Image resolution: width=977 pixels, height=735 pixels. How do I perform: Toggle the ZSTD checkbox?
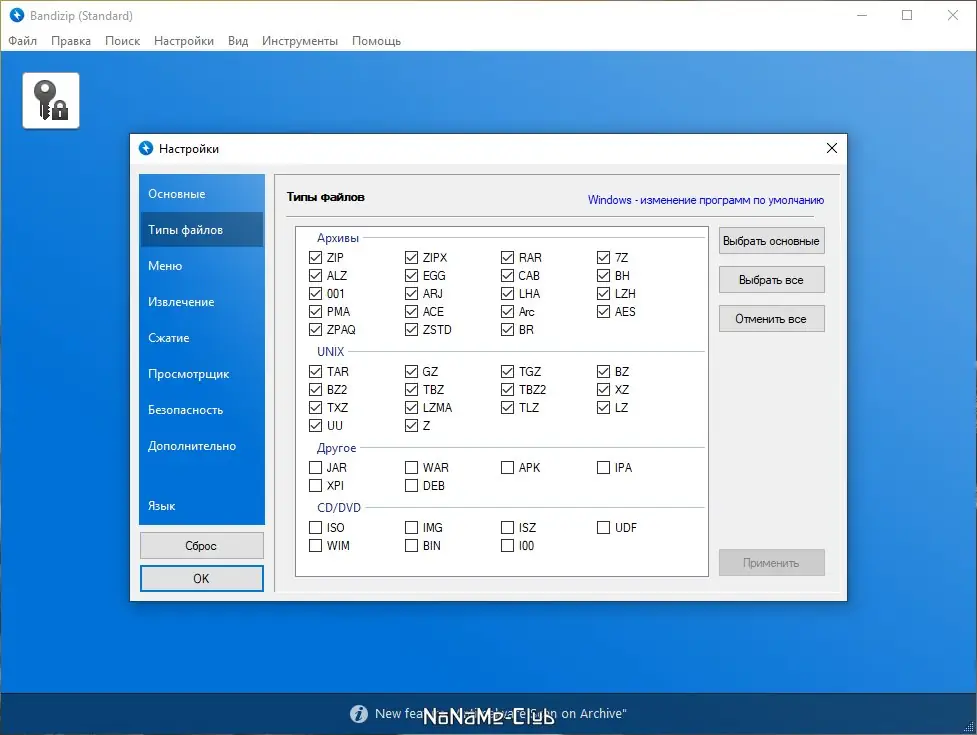[411, 330]
